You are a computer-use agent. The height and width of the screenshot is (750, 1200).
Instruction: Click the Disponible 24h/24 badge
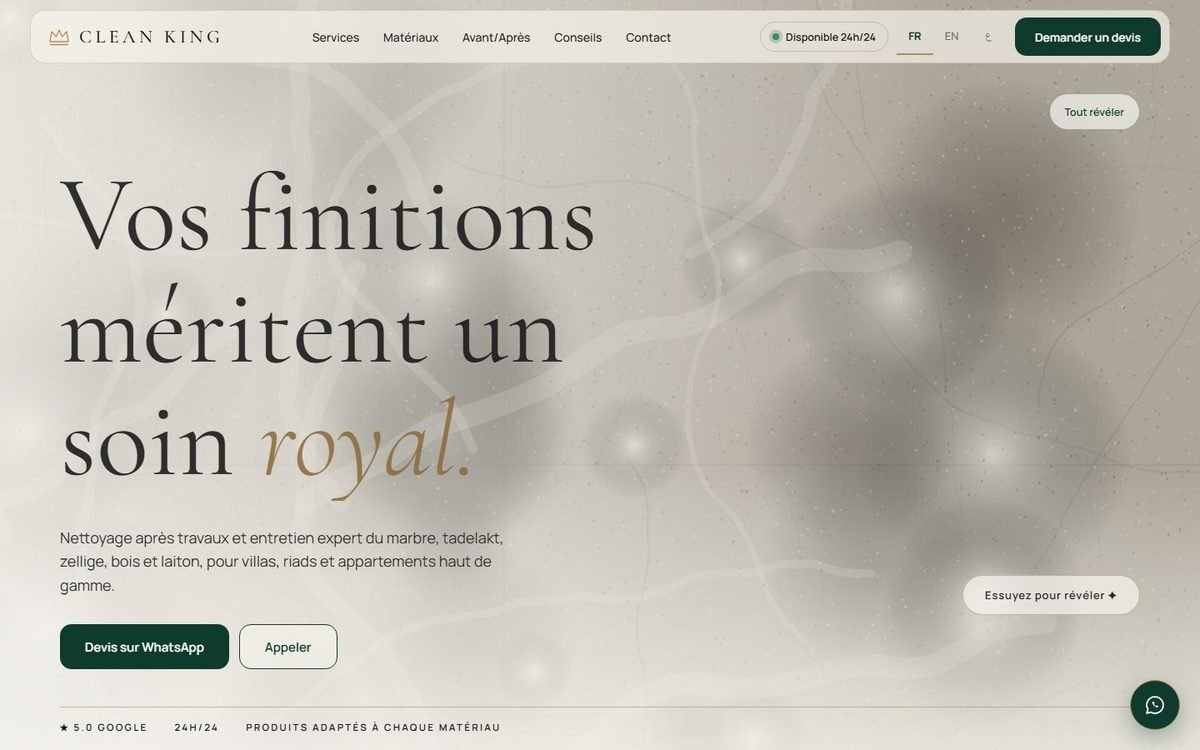(824, 37)
